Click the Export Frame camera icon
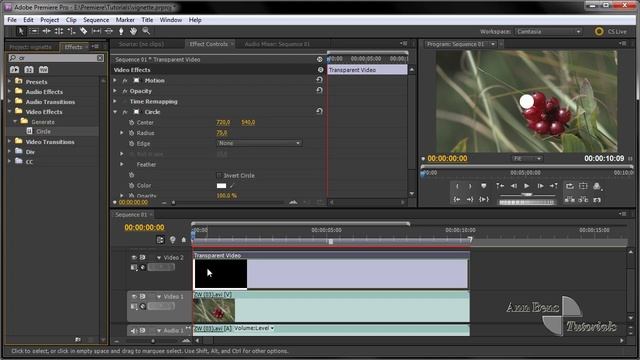 (597, 200)
